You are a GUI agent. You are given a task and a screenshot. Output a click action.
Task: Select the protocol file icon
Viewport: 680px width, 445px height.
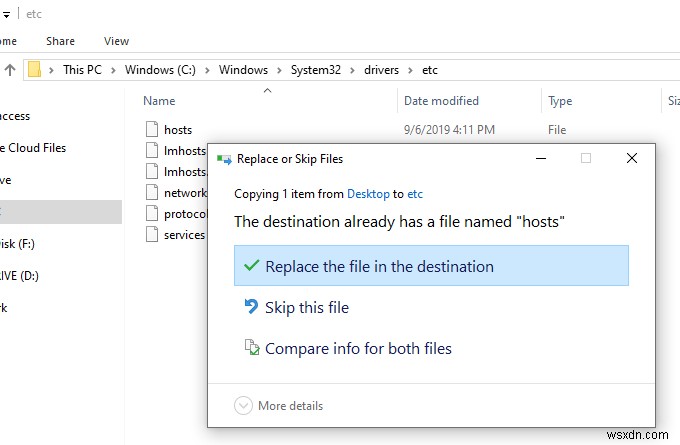[152, 213]
